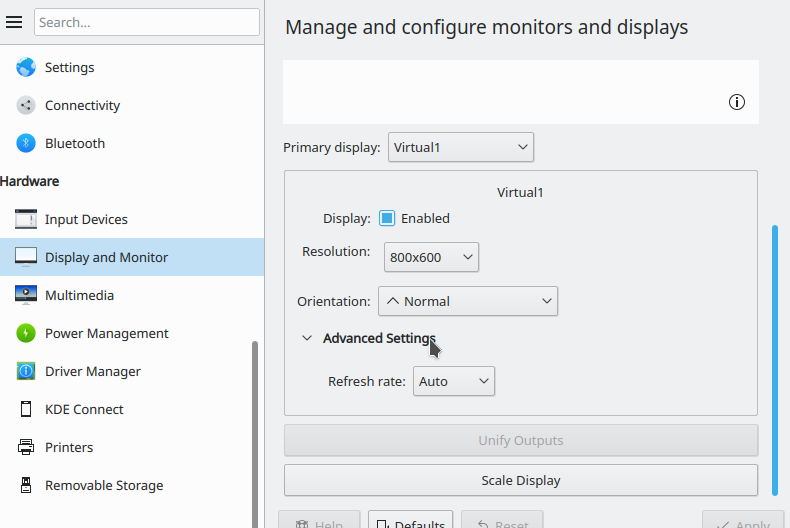Select Input Devices in the sidebar

click(x=86, y=219)
